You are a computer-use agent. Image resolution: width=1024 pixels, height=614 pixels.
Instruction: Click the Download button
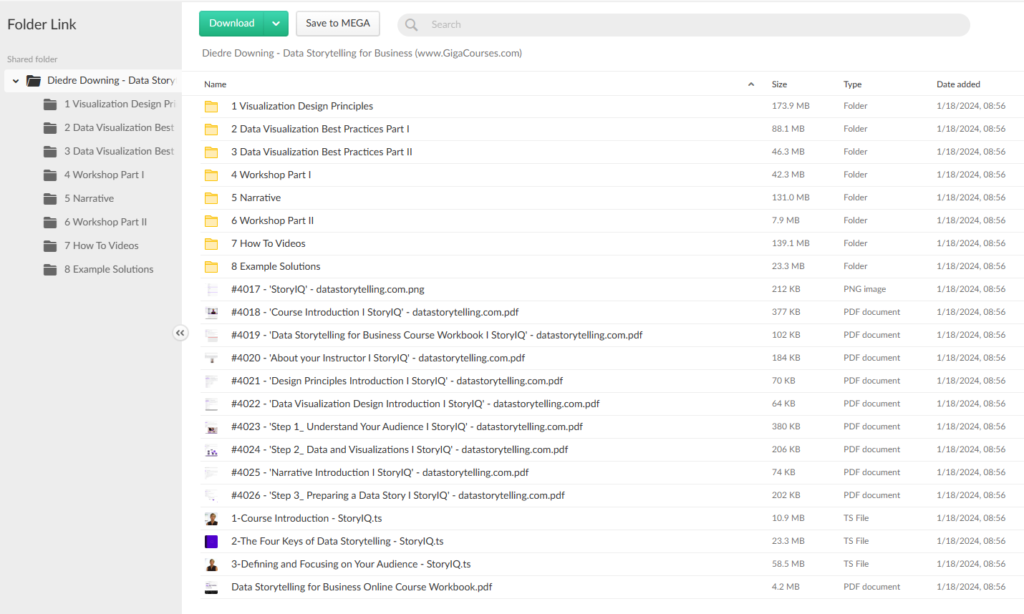click(231, 24)
